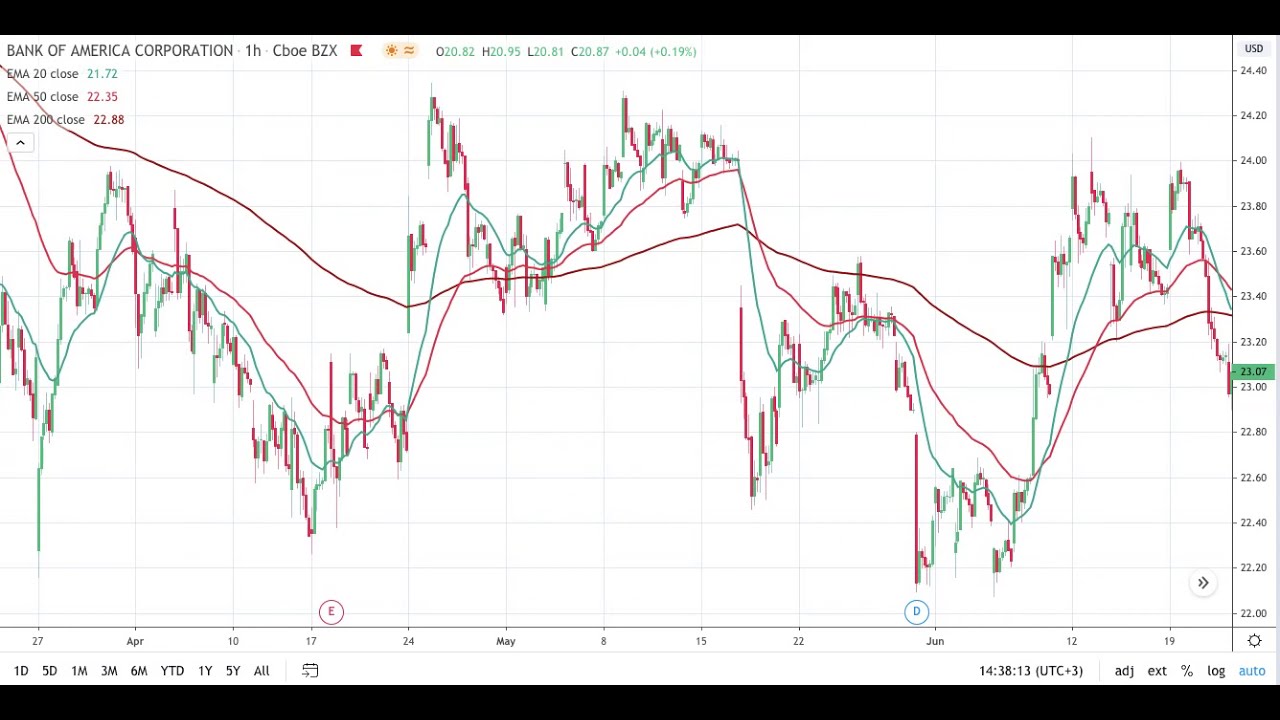Click the scroll to most recent bar arrow
The height and width of the screenshot is (720, 1280).
pyautogui.click(x=1203, y=583)
